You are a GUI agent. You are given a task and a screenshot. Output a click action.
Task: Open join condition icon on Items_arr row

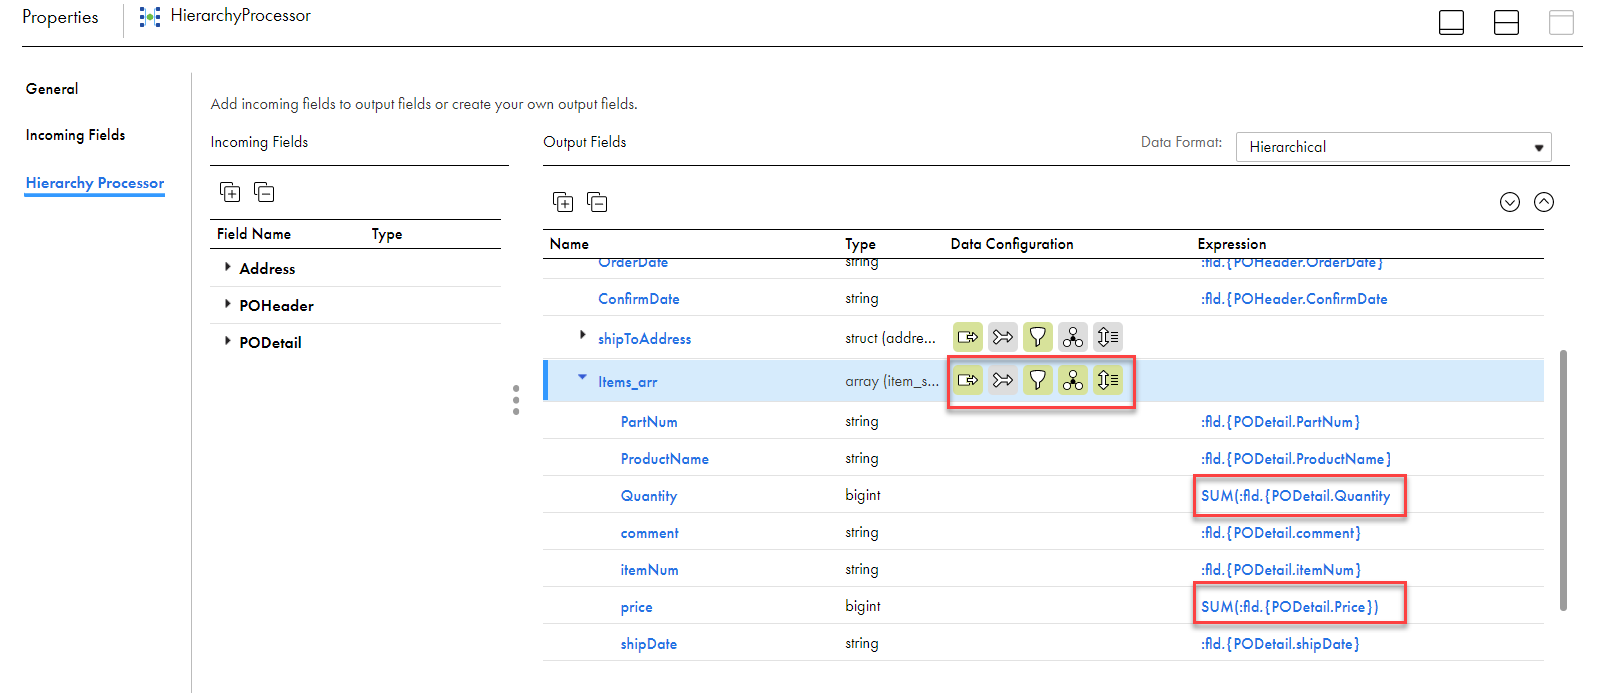point(1003,380)
